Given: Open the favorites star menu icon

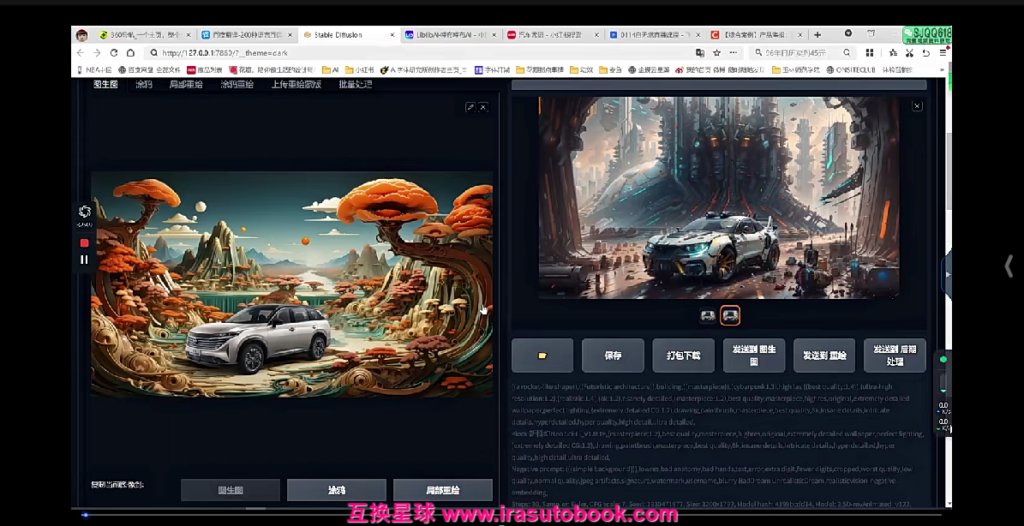Looking at the screenshot, I should point(893,53).
